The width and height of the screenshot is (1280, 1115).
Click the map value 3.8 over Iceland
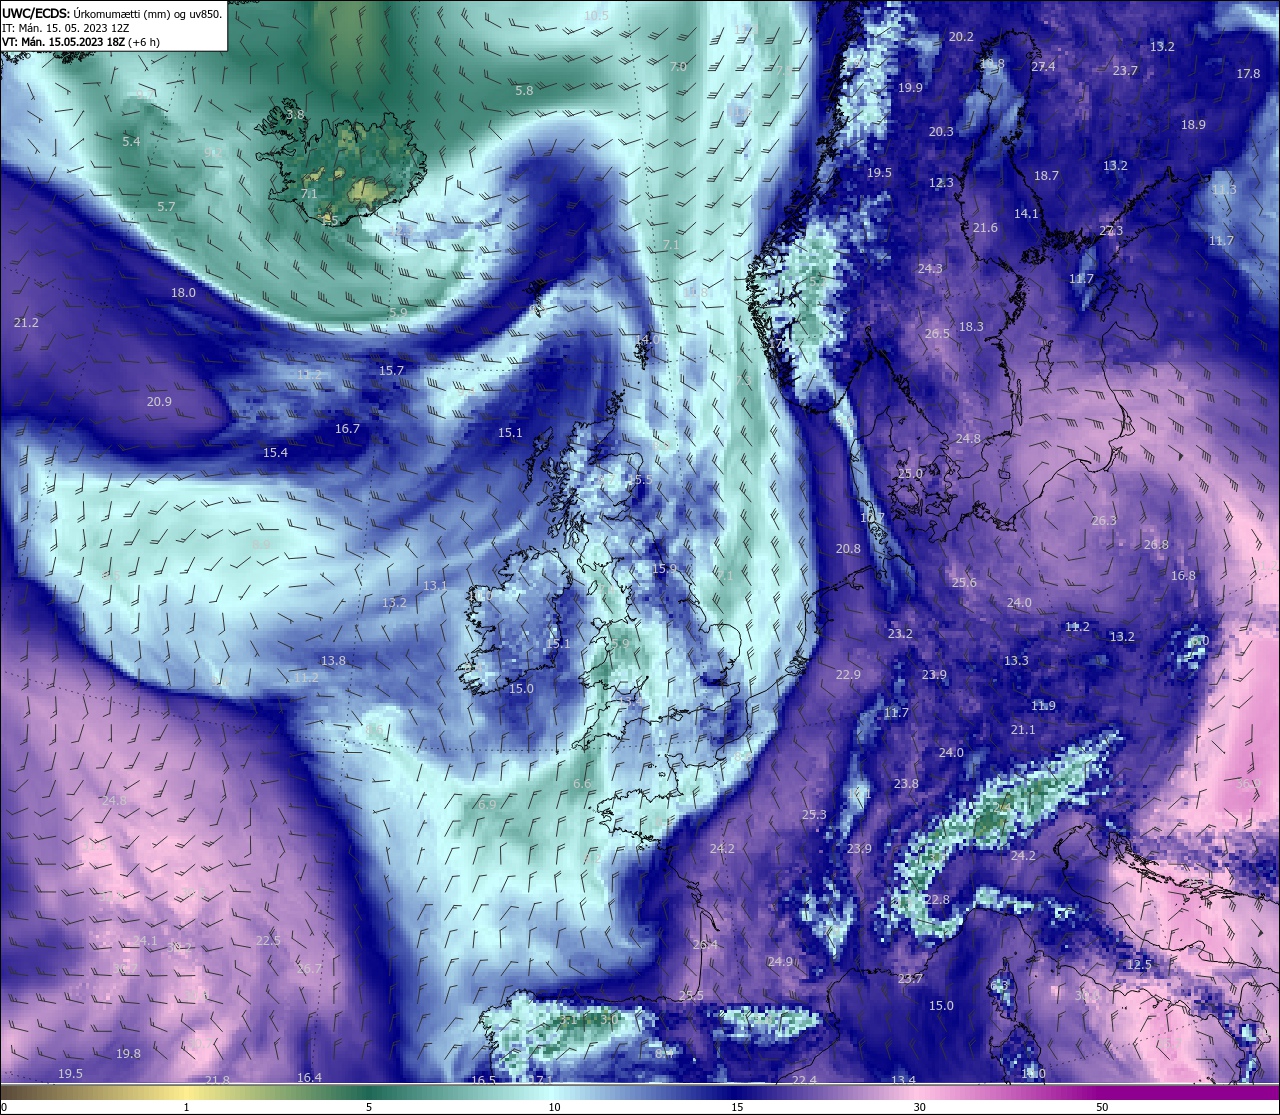(x=295, y=115)
